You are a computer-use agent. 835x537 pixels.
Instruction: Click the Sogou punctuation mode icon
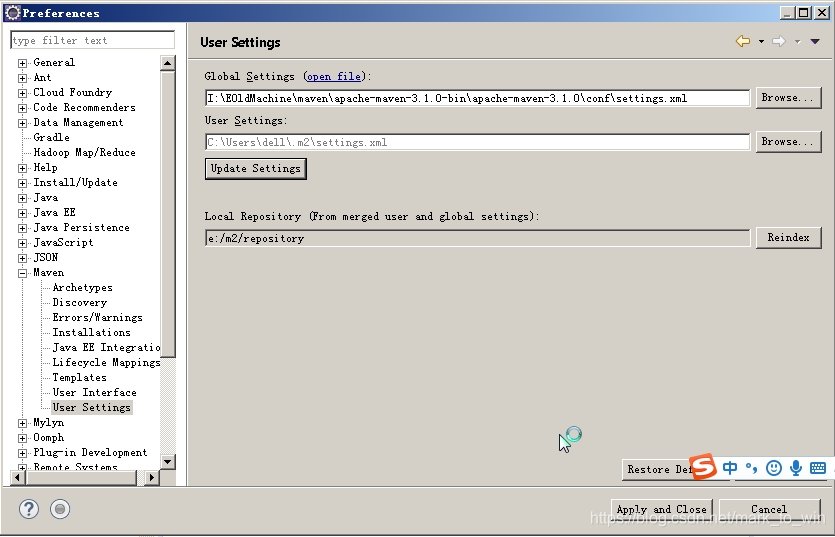coord(751,468)
